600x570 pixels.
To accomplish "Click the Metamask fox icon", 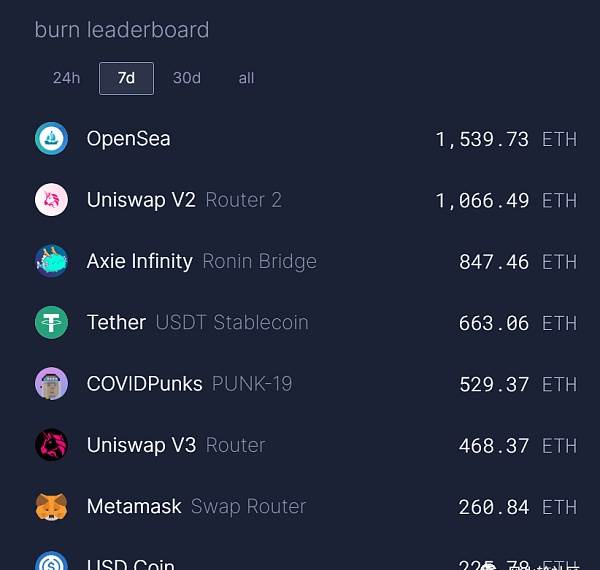I will 51,506.
